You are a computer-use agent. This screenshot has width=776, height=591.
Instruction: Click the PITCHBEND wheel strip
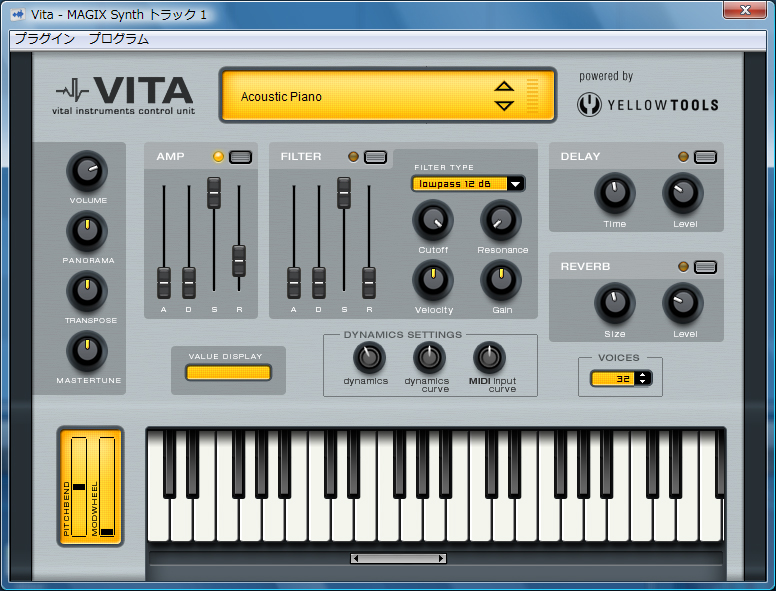(x=79, y=487)
